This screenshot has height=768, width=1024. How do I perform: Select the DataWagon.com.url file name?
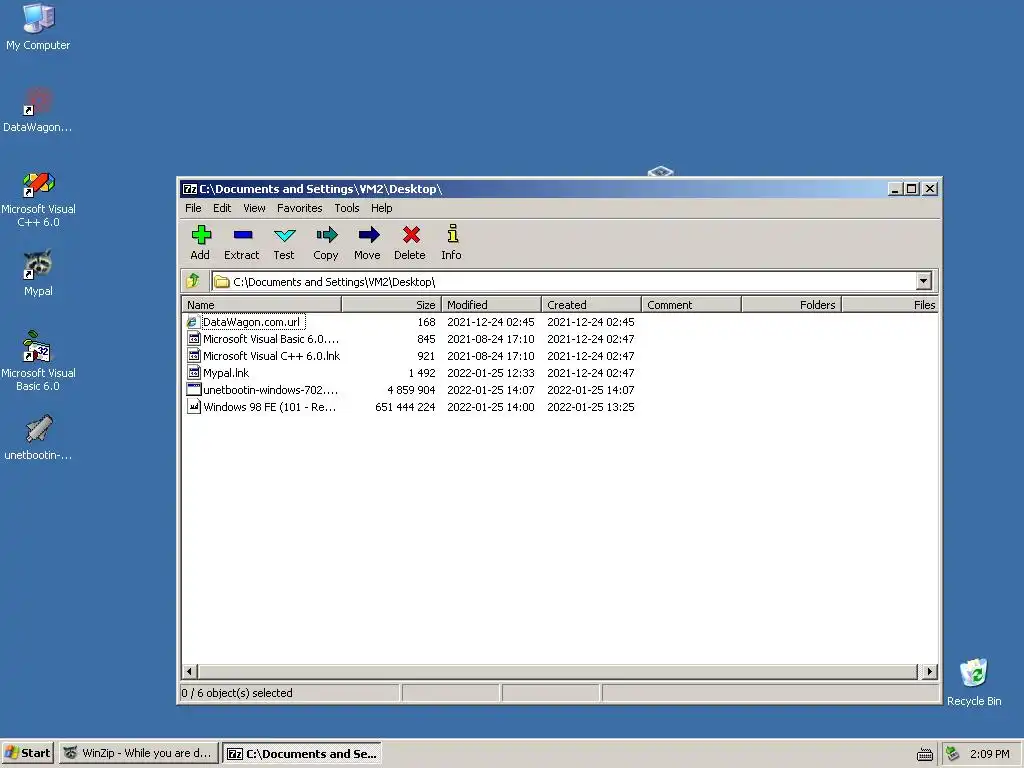[x=252, y=322]
